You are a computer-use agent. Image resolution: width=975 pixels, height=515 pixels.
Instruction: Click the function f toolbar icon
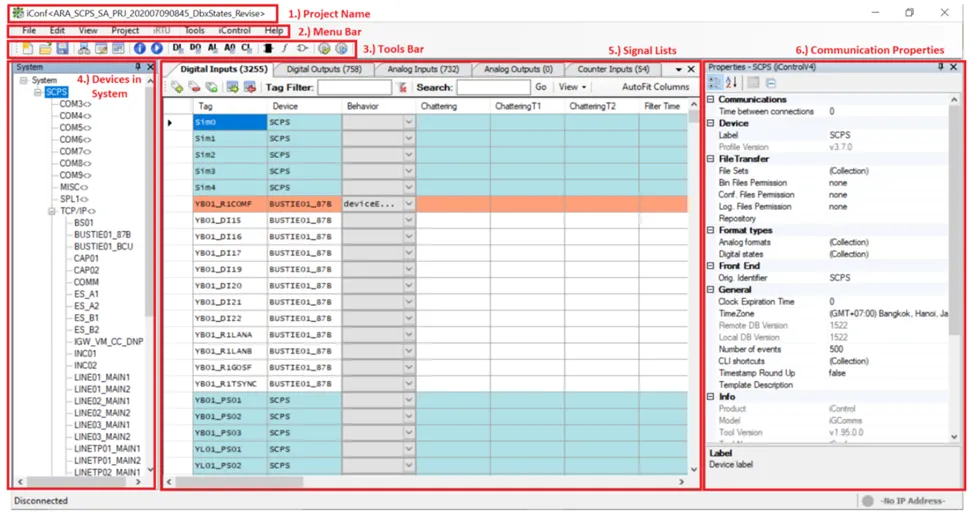(x=285, y=49)
